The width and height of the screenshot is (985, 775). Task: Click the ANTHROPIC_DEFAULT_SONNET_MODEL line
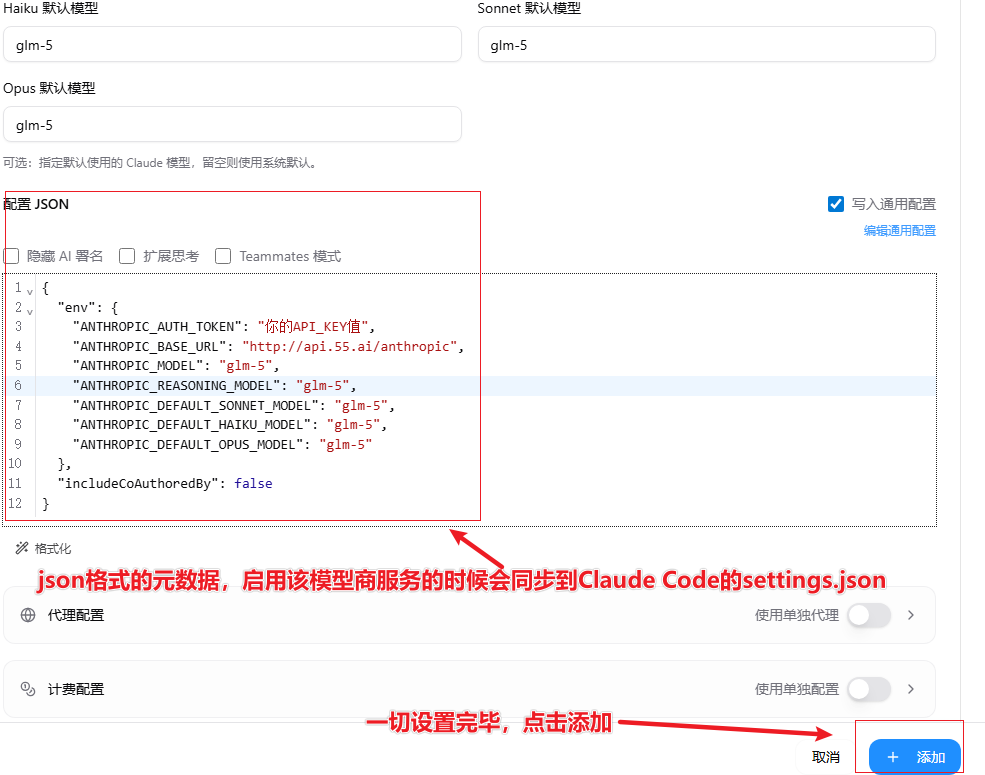coord(234,406)
